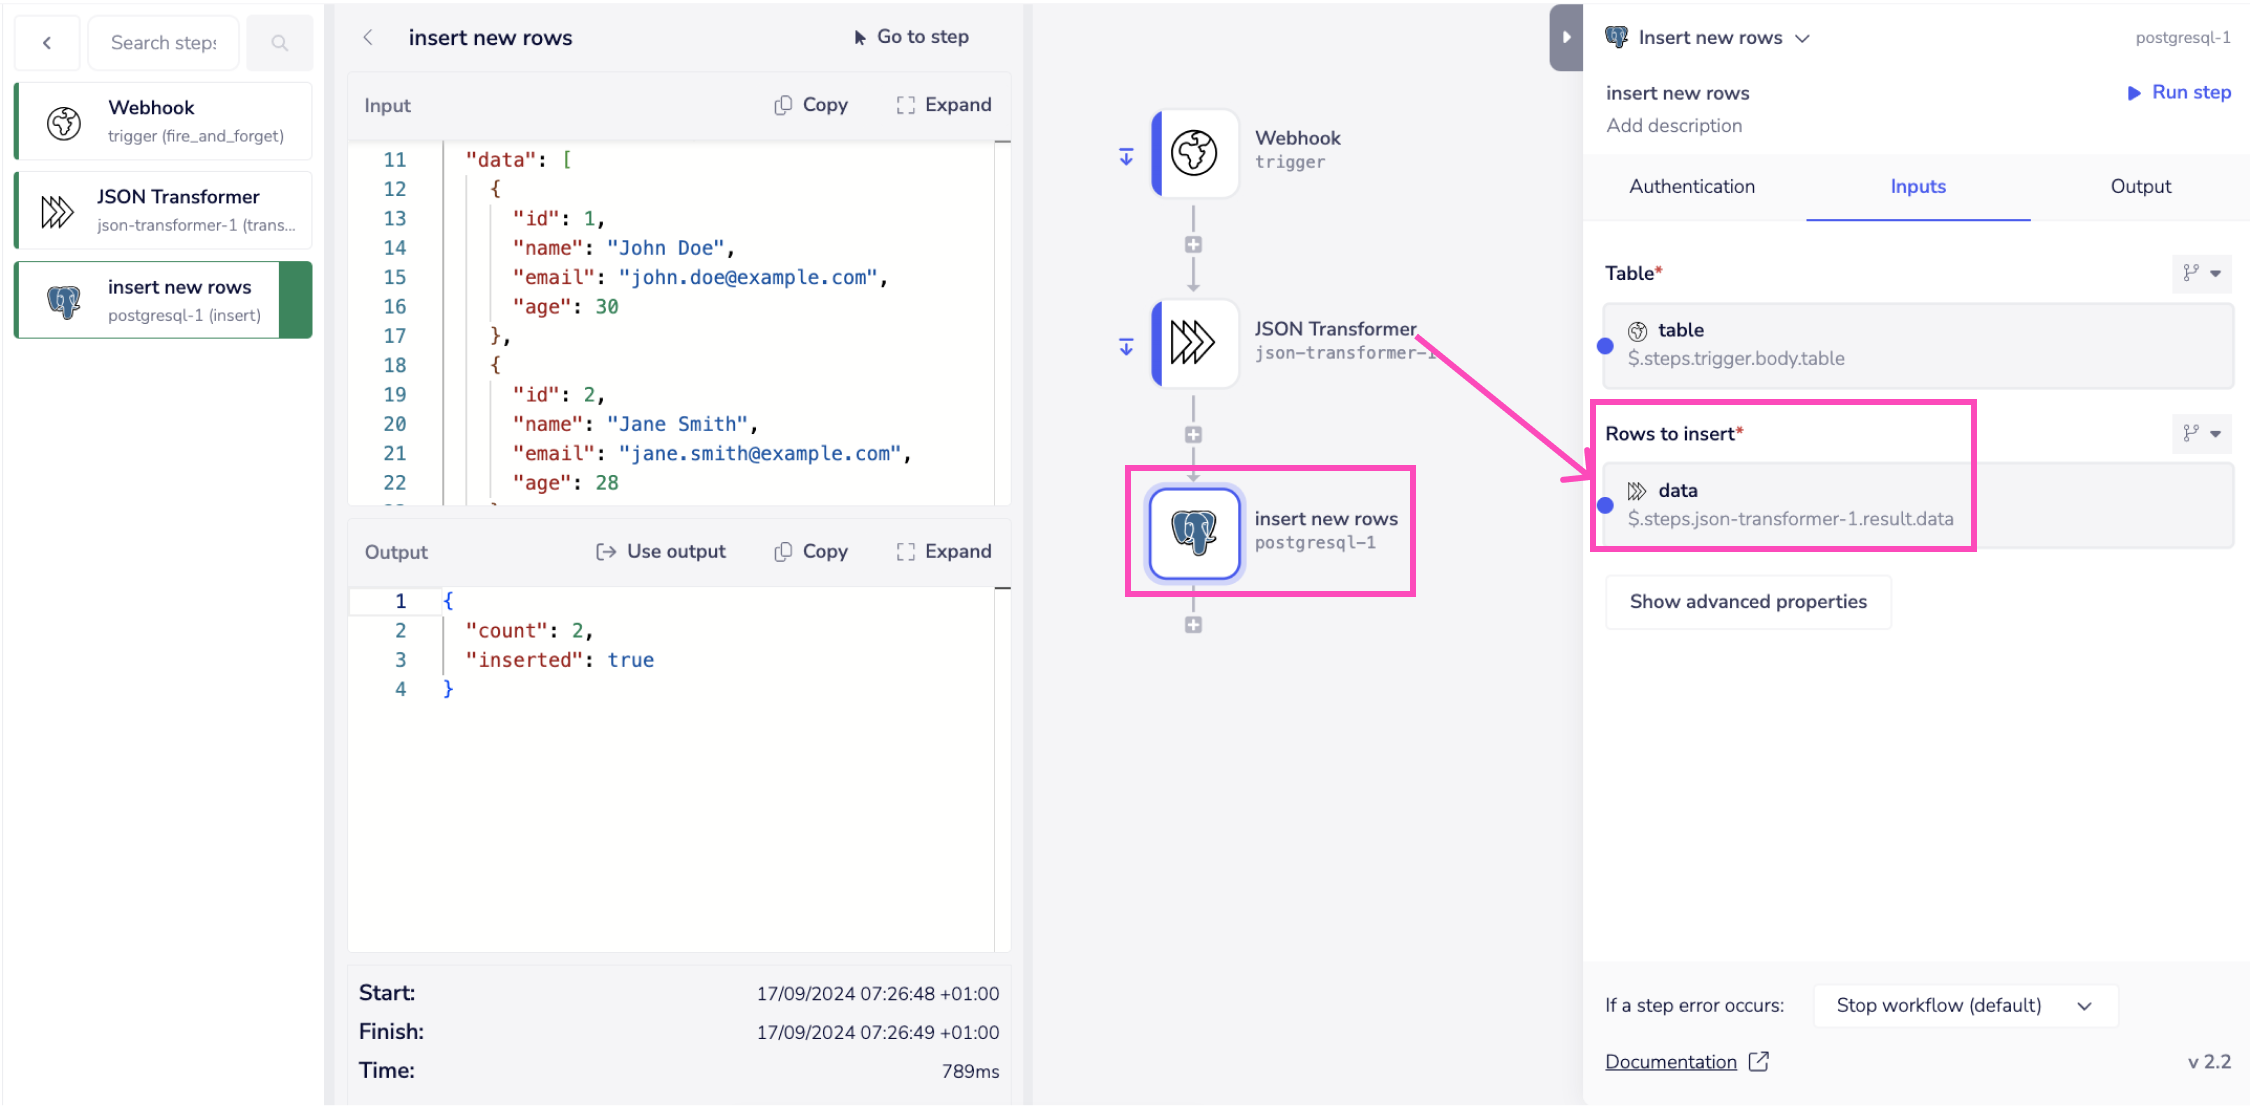Add a step between Webhook and JSON Transformer
Screen dimensions: 2250x1106
[x=1193, y=243]
